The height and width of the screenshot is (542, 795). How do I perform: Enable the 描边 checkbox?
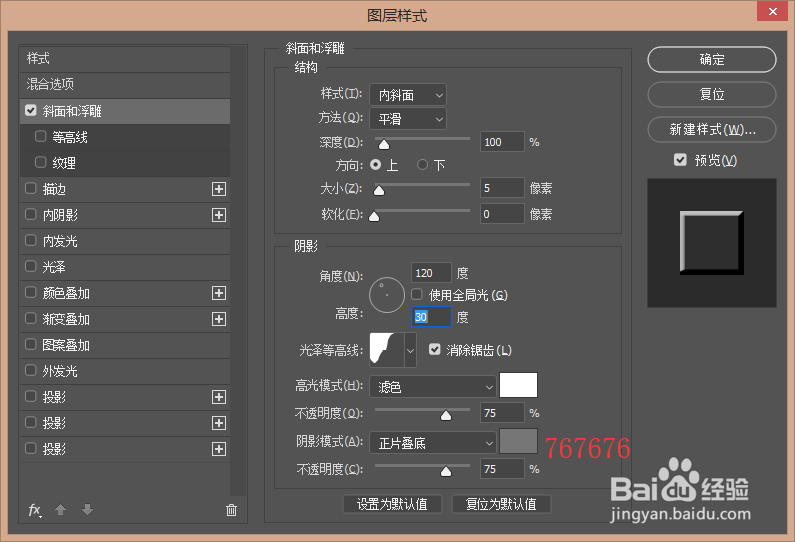coord(31,188)
